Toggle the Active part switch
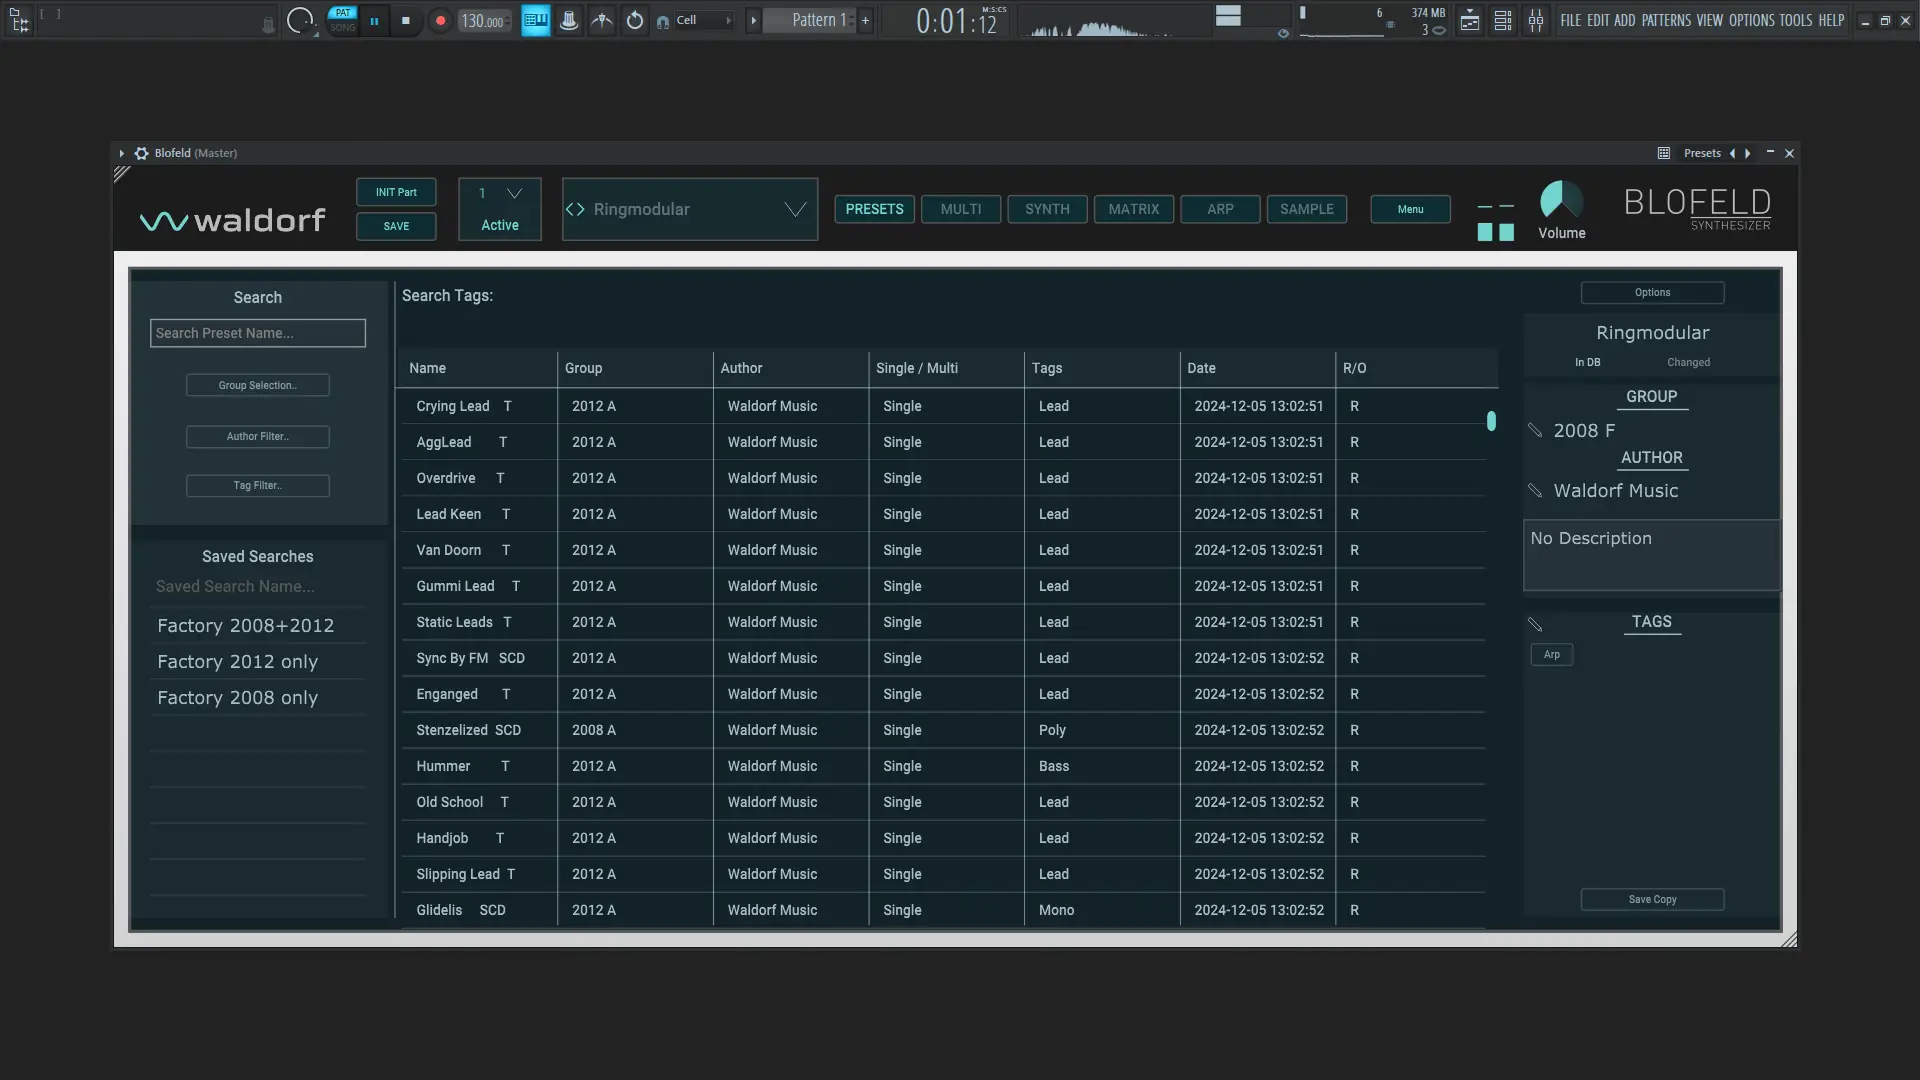The image size is (1920, 1080). 499,225
